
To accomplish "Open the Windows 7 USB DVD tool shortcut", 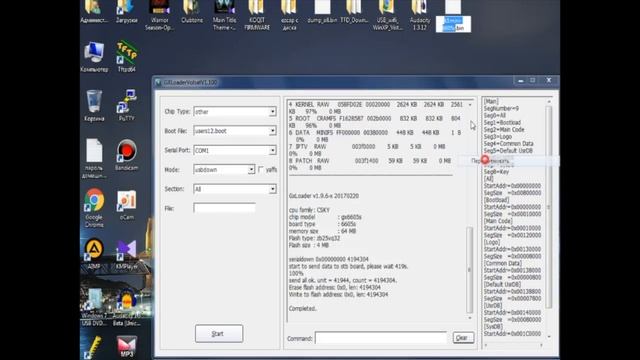I will [94, 307].
